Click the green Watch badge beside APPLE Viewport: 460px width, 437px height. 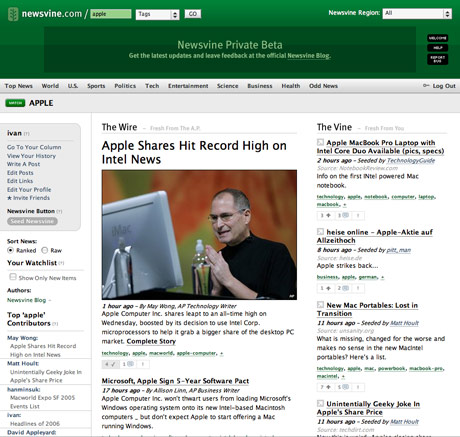pos(15,103)
